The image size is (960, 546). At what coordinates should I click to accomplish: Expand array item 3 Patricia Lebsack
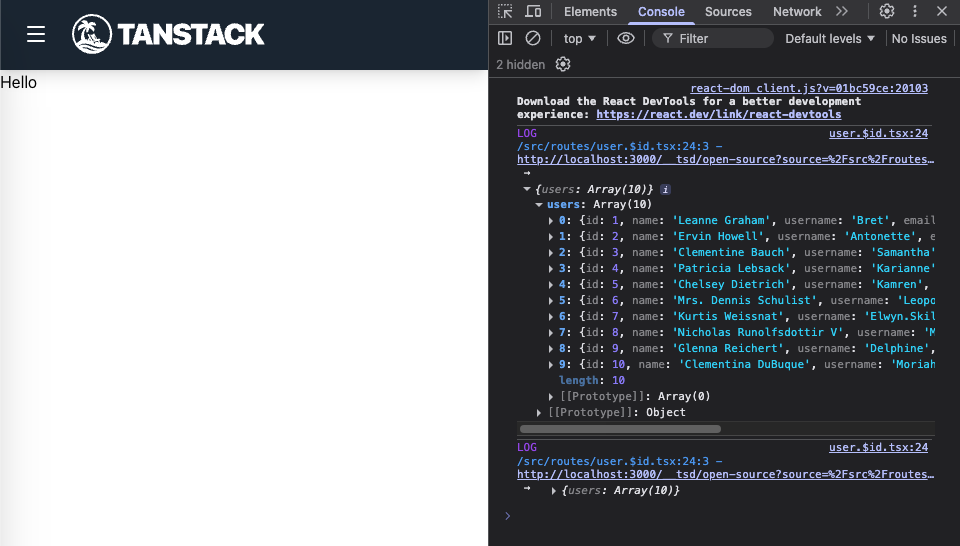pyautogui.click(x=551, y=268)
